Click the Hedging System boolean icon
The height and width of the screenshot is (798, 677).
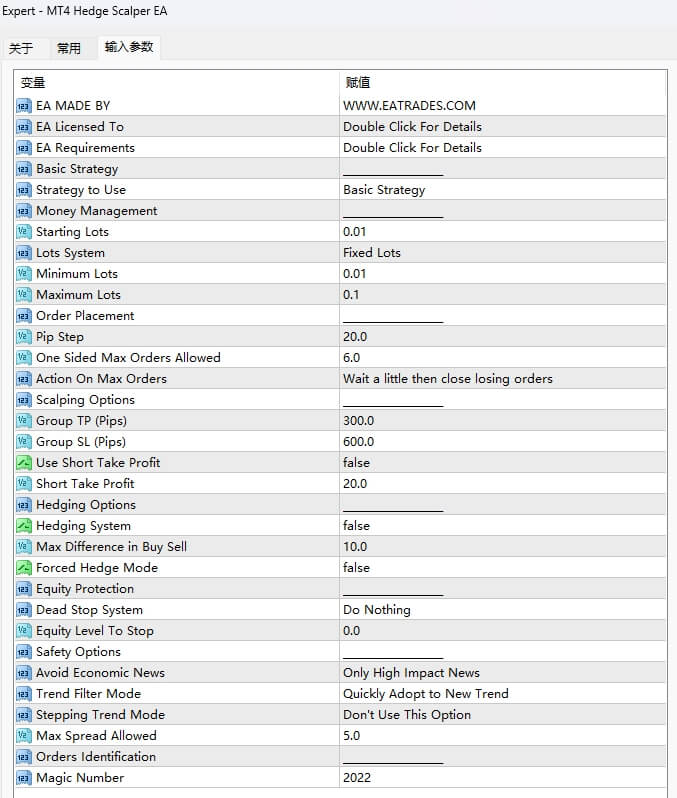(x=24, y=526)
